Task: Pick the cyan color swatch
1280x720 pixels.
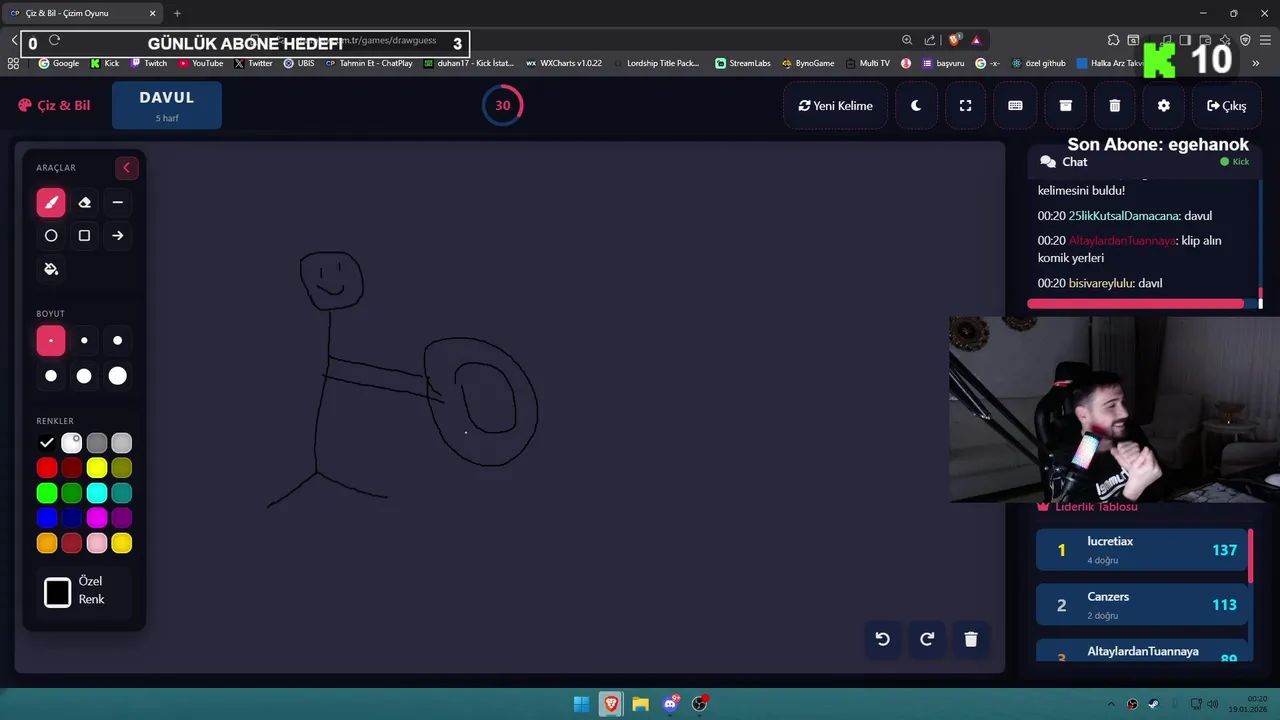Action: [x=97, y=493]
